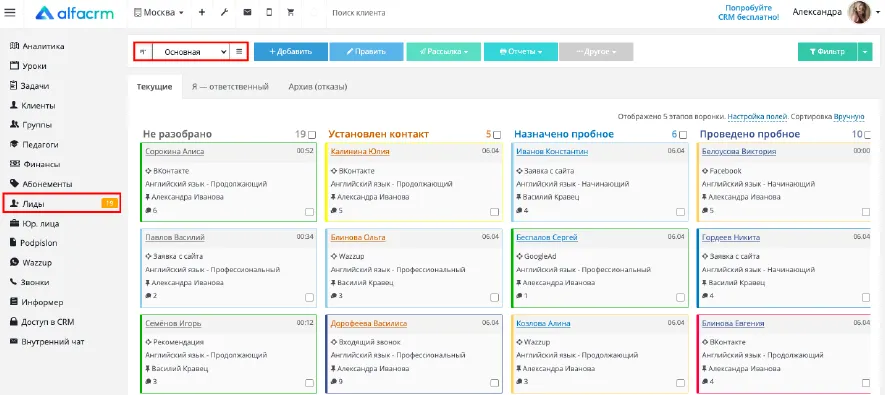
Task: Open the wrench settings icon
Action: pyautogui.click(x=224, y=12)
